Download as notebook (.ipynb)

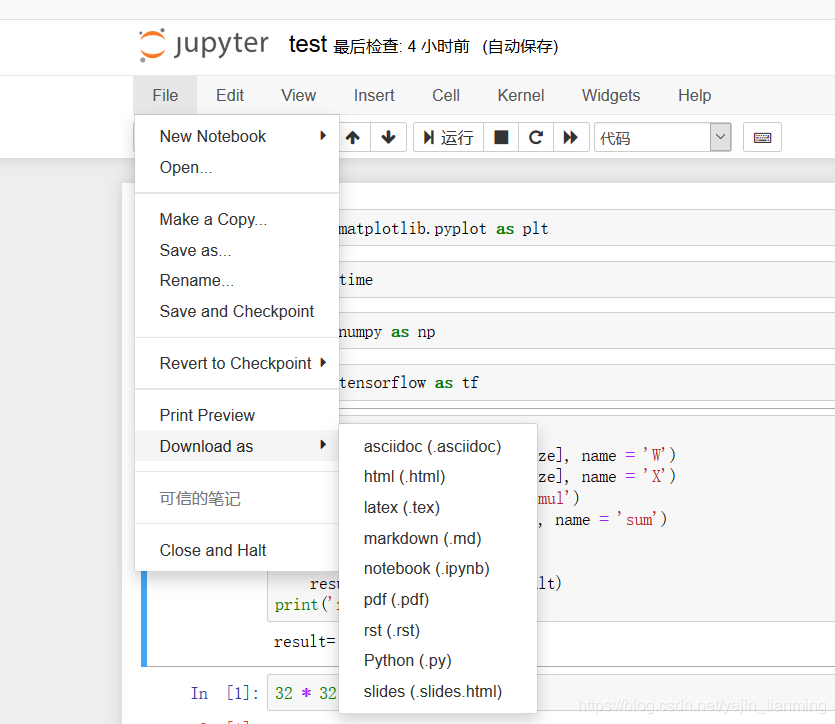tap(438, 569)
